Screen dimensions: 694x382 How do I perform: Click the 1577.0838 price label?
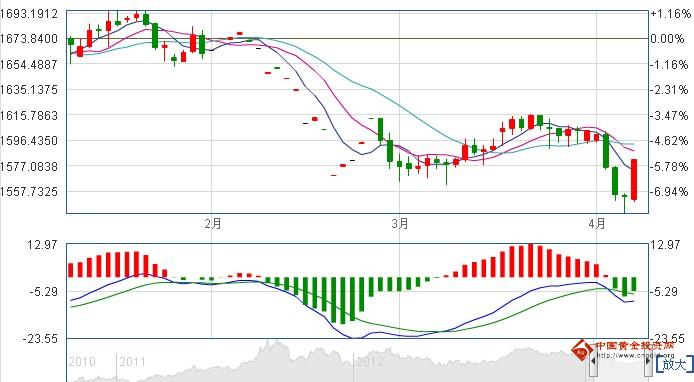pos(29,166)
